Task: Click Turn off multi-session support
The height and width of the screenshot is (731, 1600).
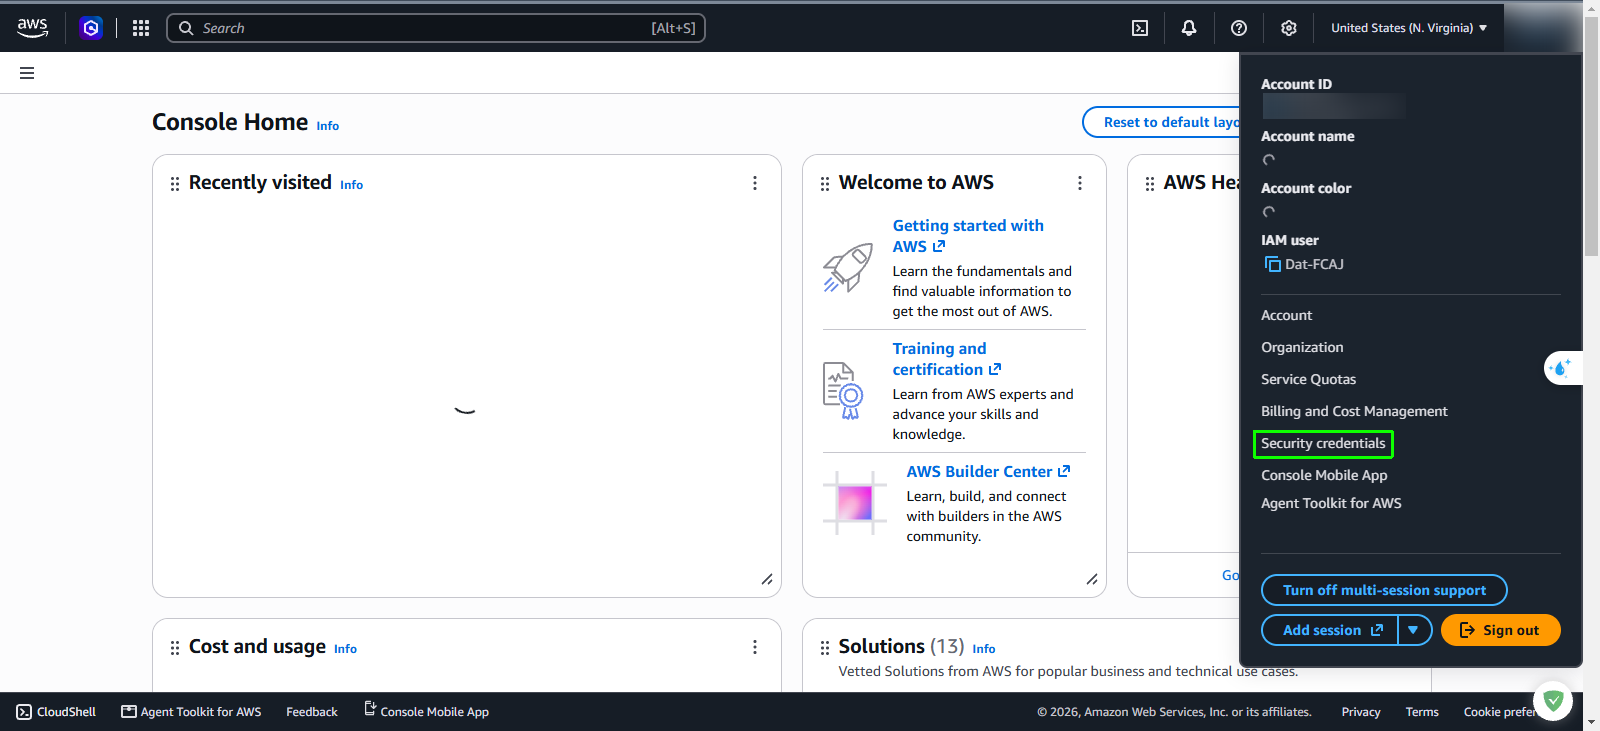Action: [x=1384, y=590]
